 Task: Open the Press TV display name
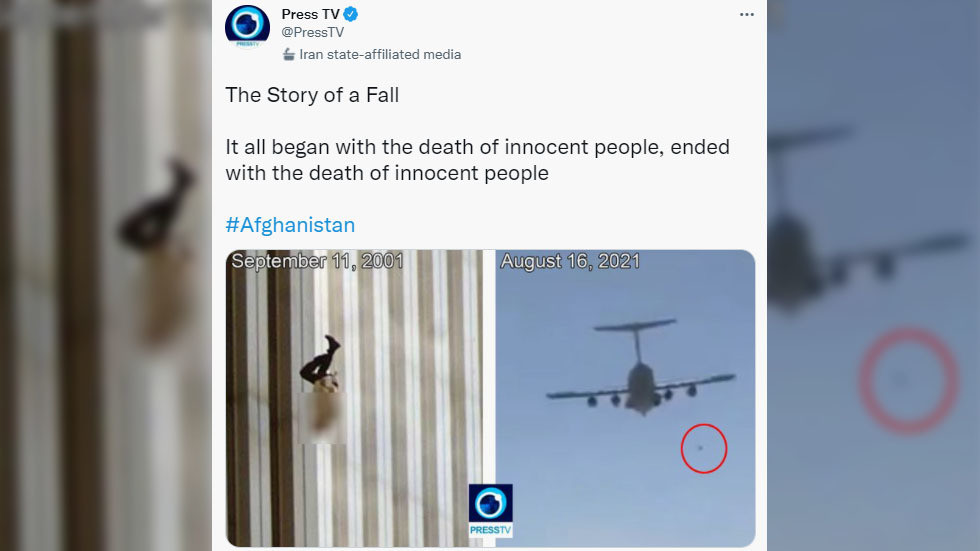tap(310, 14)
